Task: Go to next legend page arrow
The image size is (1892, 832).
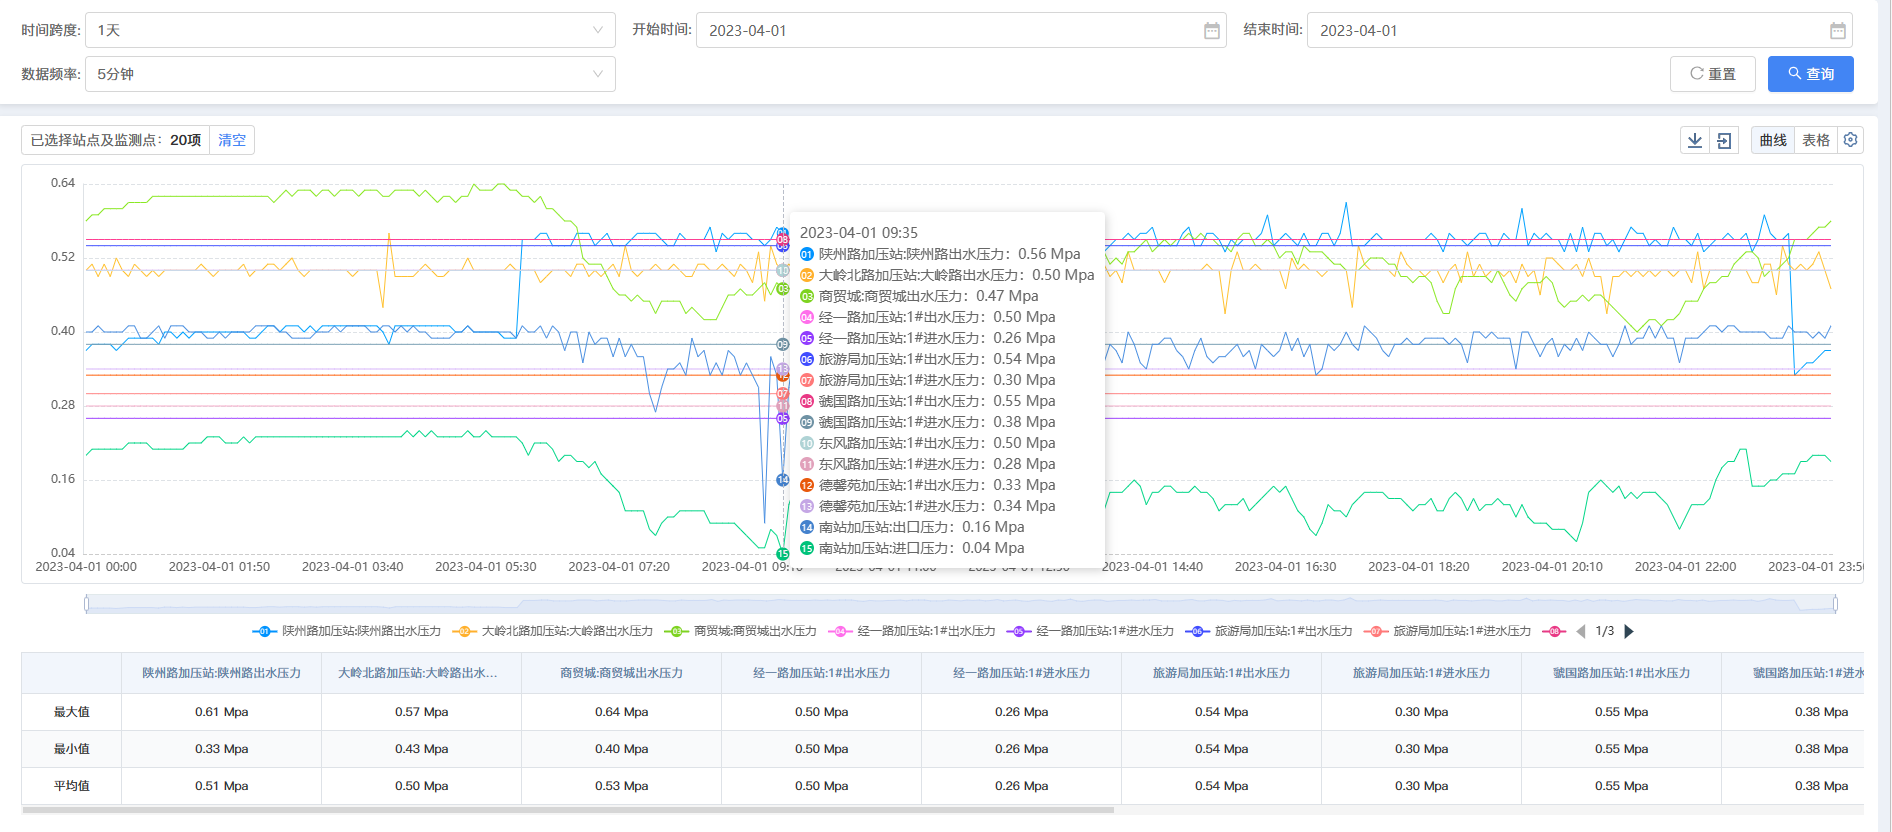Action: click(x=1629, y=631)
